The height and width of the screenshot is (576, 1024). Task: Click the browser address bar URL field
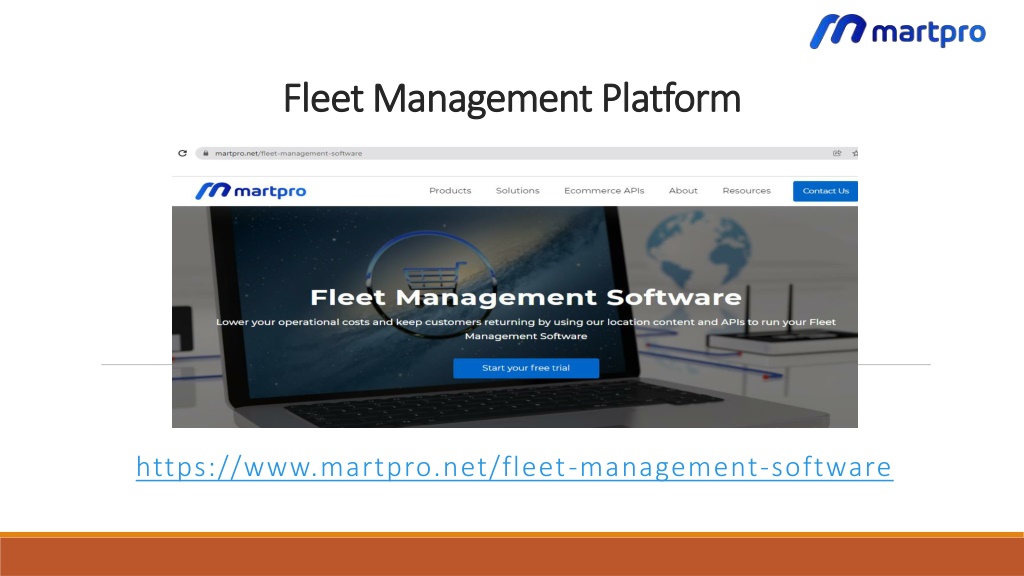526,153
